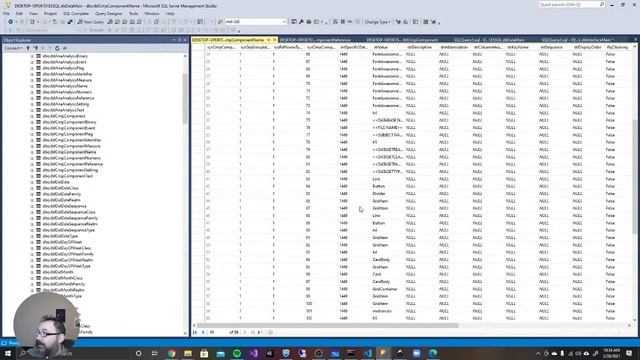Go to next record in grid navigator

pyautogui.click(x=245, y=332)
